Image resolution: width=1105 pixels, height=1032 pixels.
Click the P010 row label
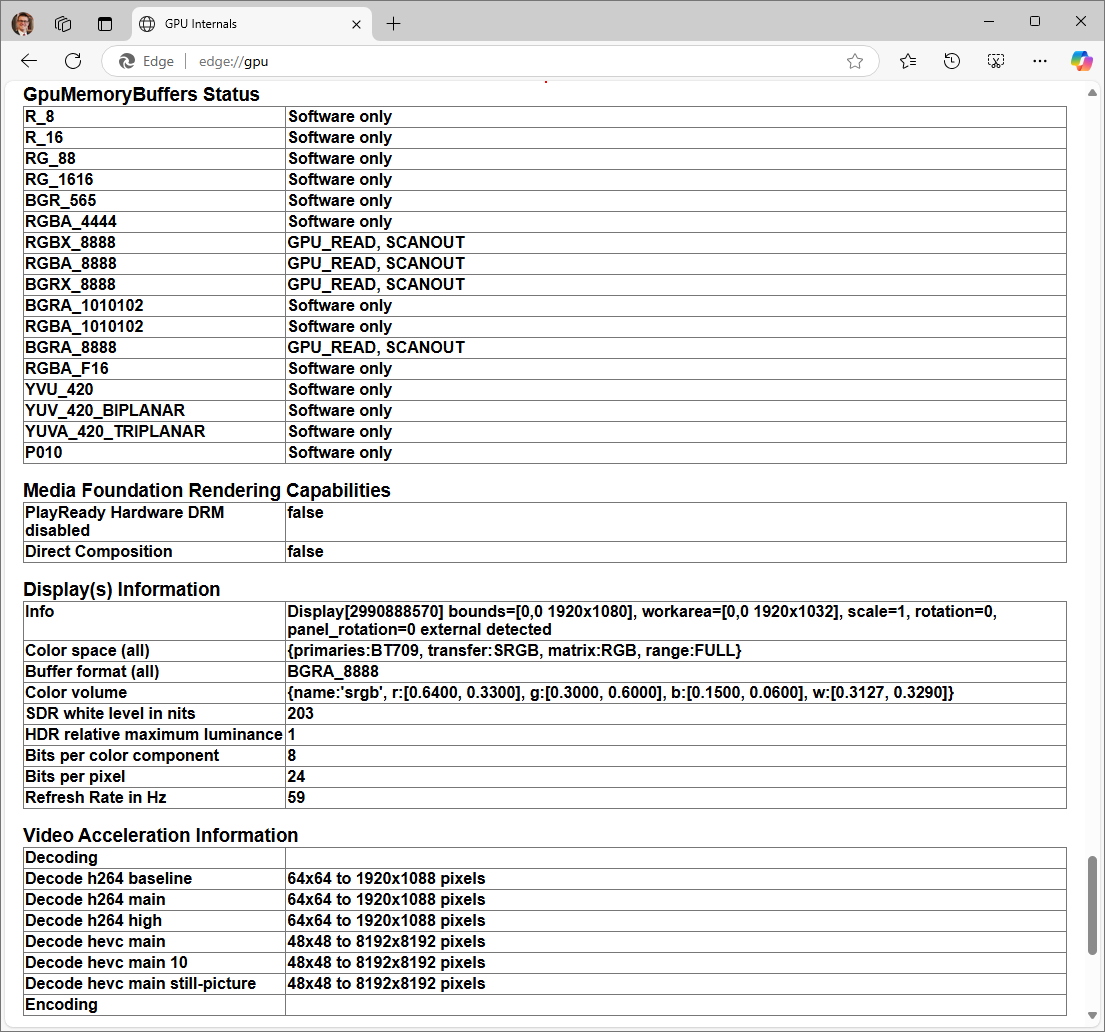[x=44, y=453]
